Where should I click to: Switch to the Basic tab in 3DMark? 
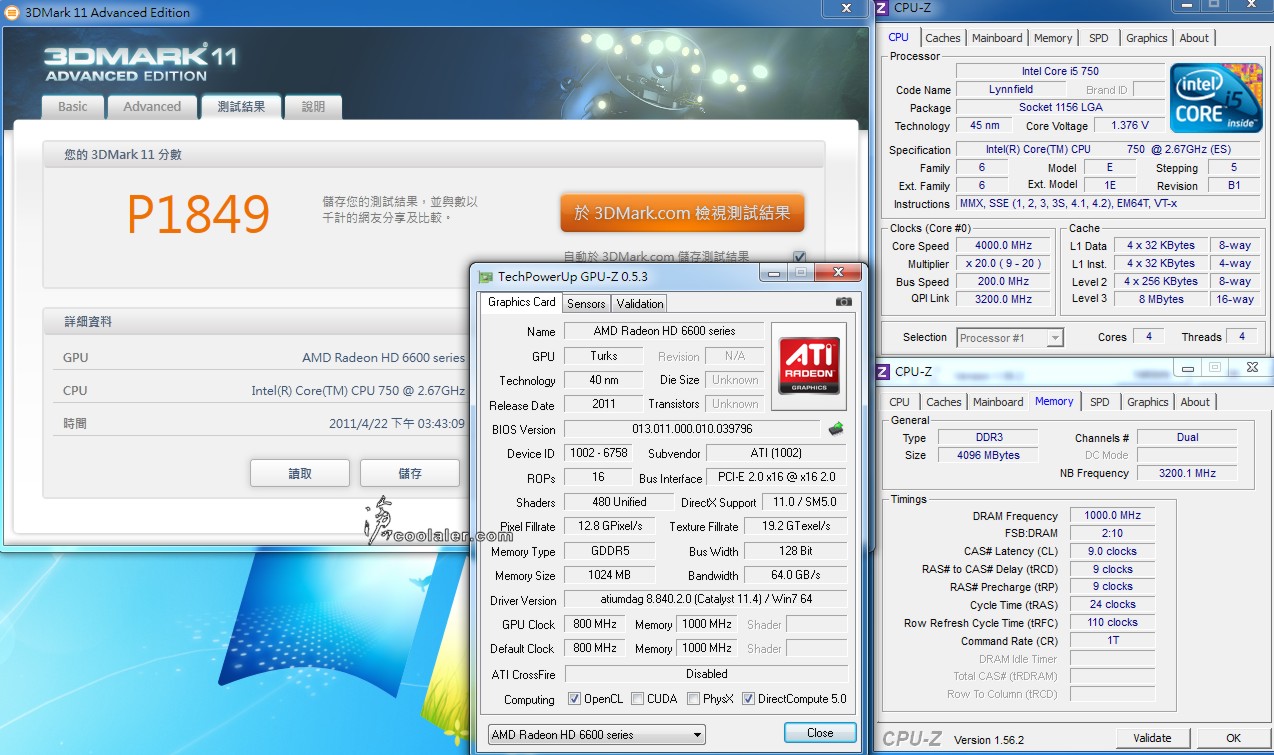click(x=72, y=107)
